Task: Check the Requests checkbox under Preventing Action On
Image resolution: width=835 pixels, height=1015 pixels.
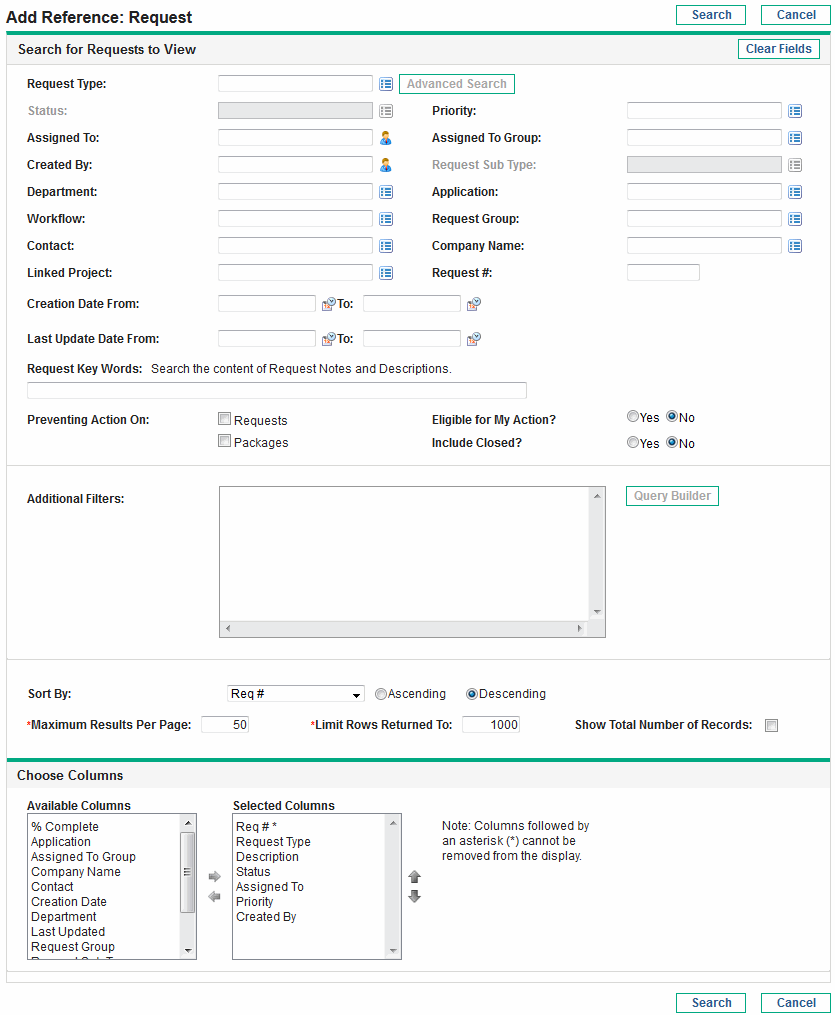Action: click(x=224, y=418)
